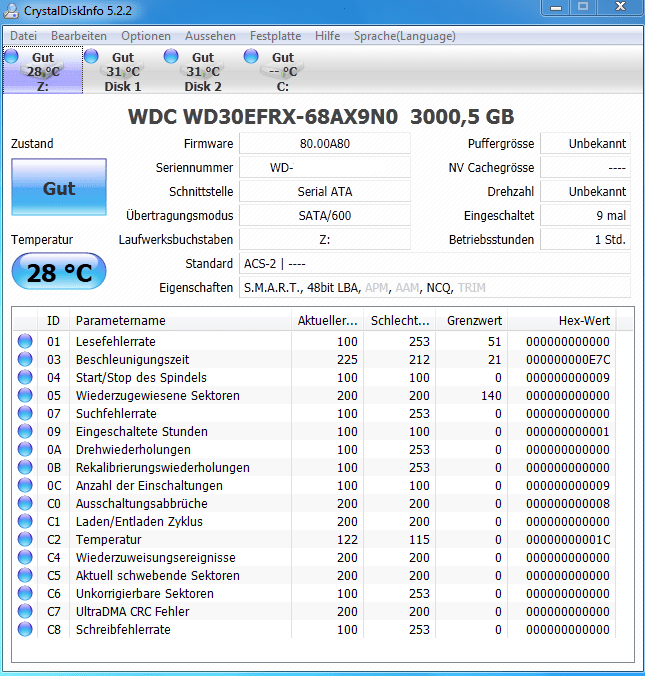This screenshot has width=645, height=676.
Task: Click the status orb for Rekalibrierungswiederholungen
Action: [x=25, y=467]
